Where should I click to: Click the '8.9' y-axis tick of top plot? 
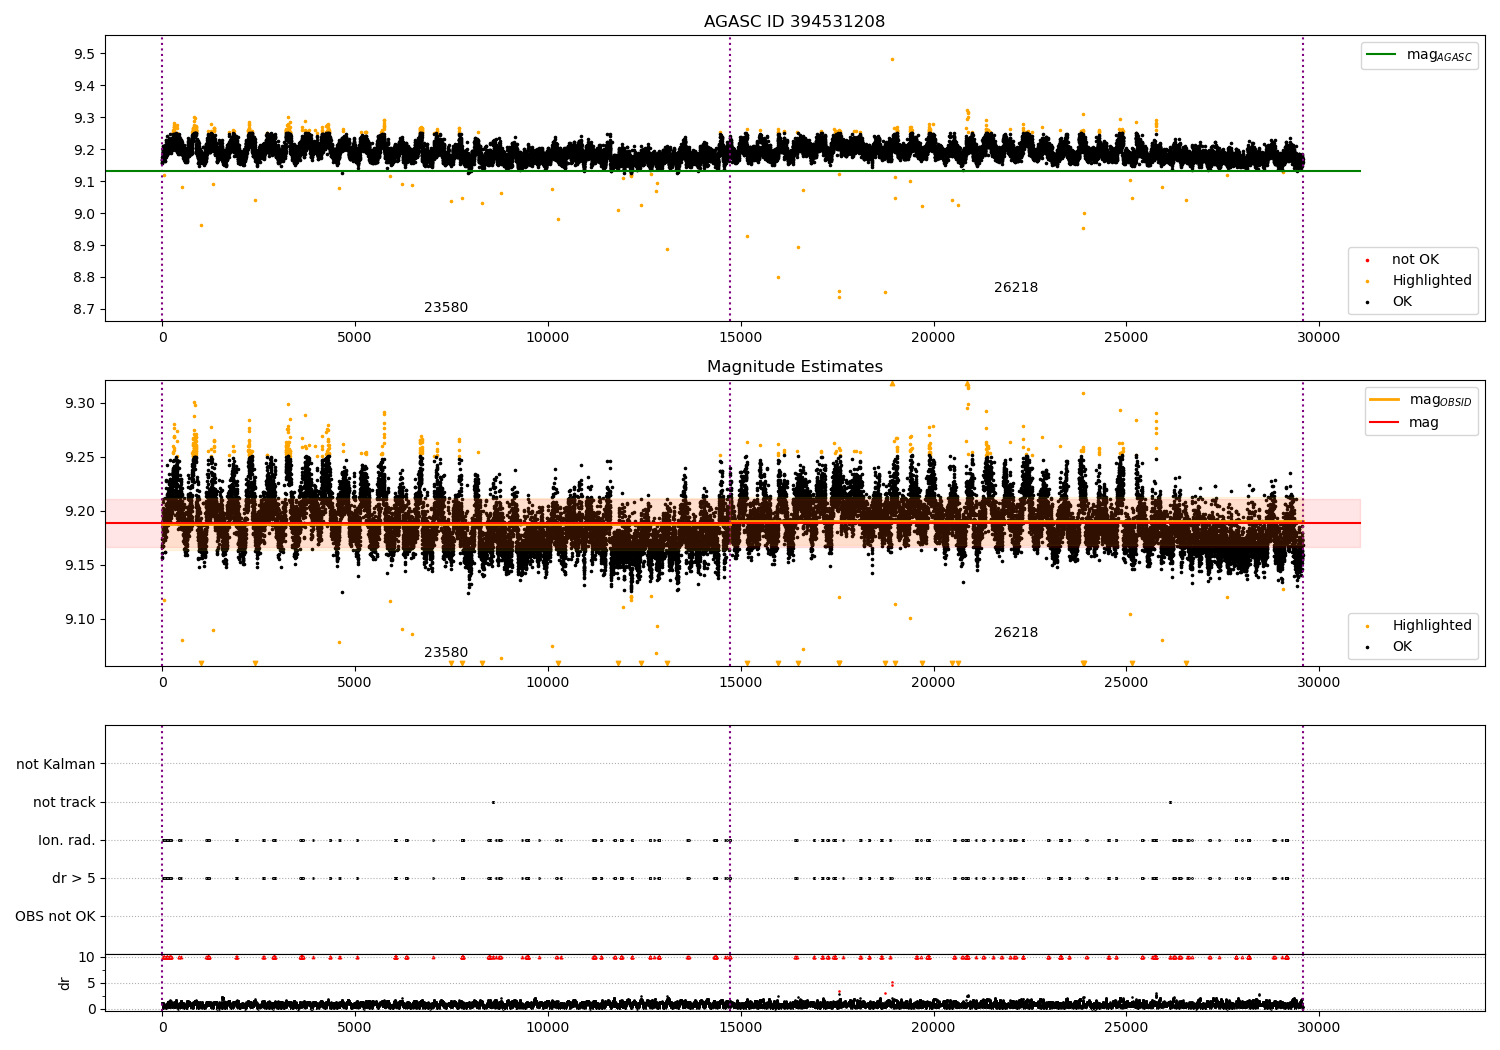point(84,246)
